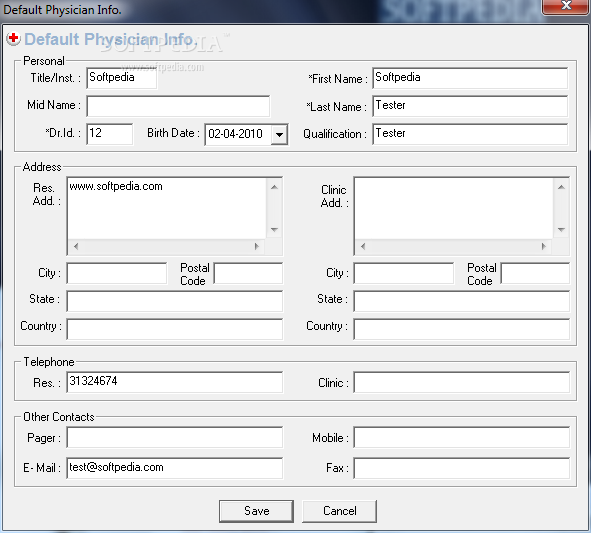Click Clinic Add. scroll right arrow
The width and height of the screenshot is (591, 533).
(544, 247)
